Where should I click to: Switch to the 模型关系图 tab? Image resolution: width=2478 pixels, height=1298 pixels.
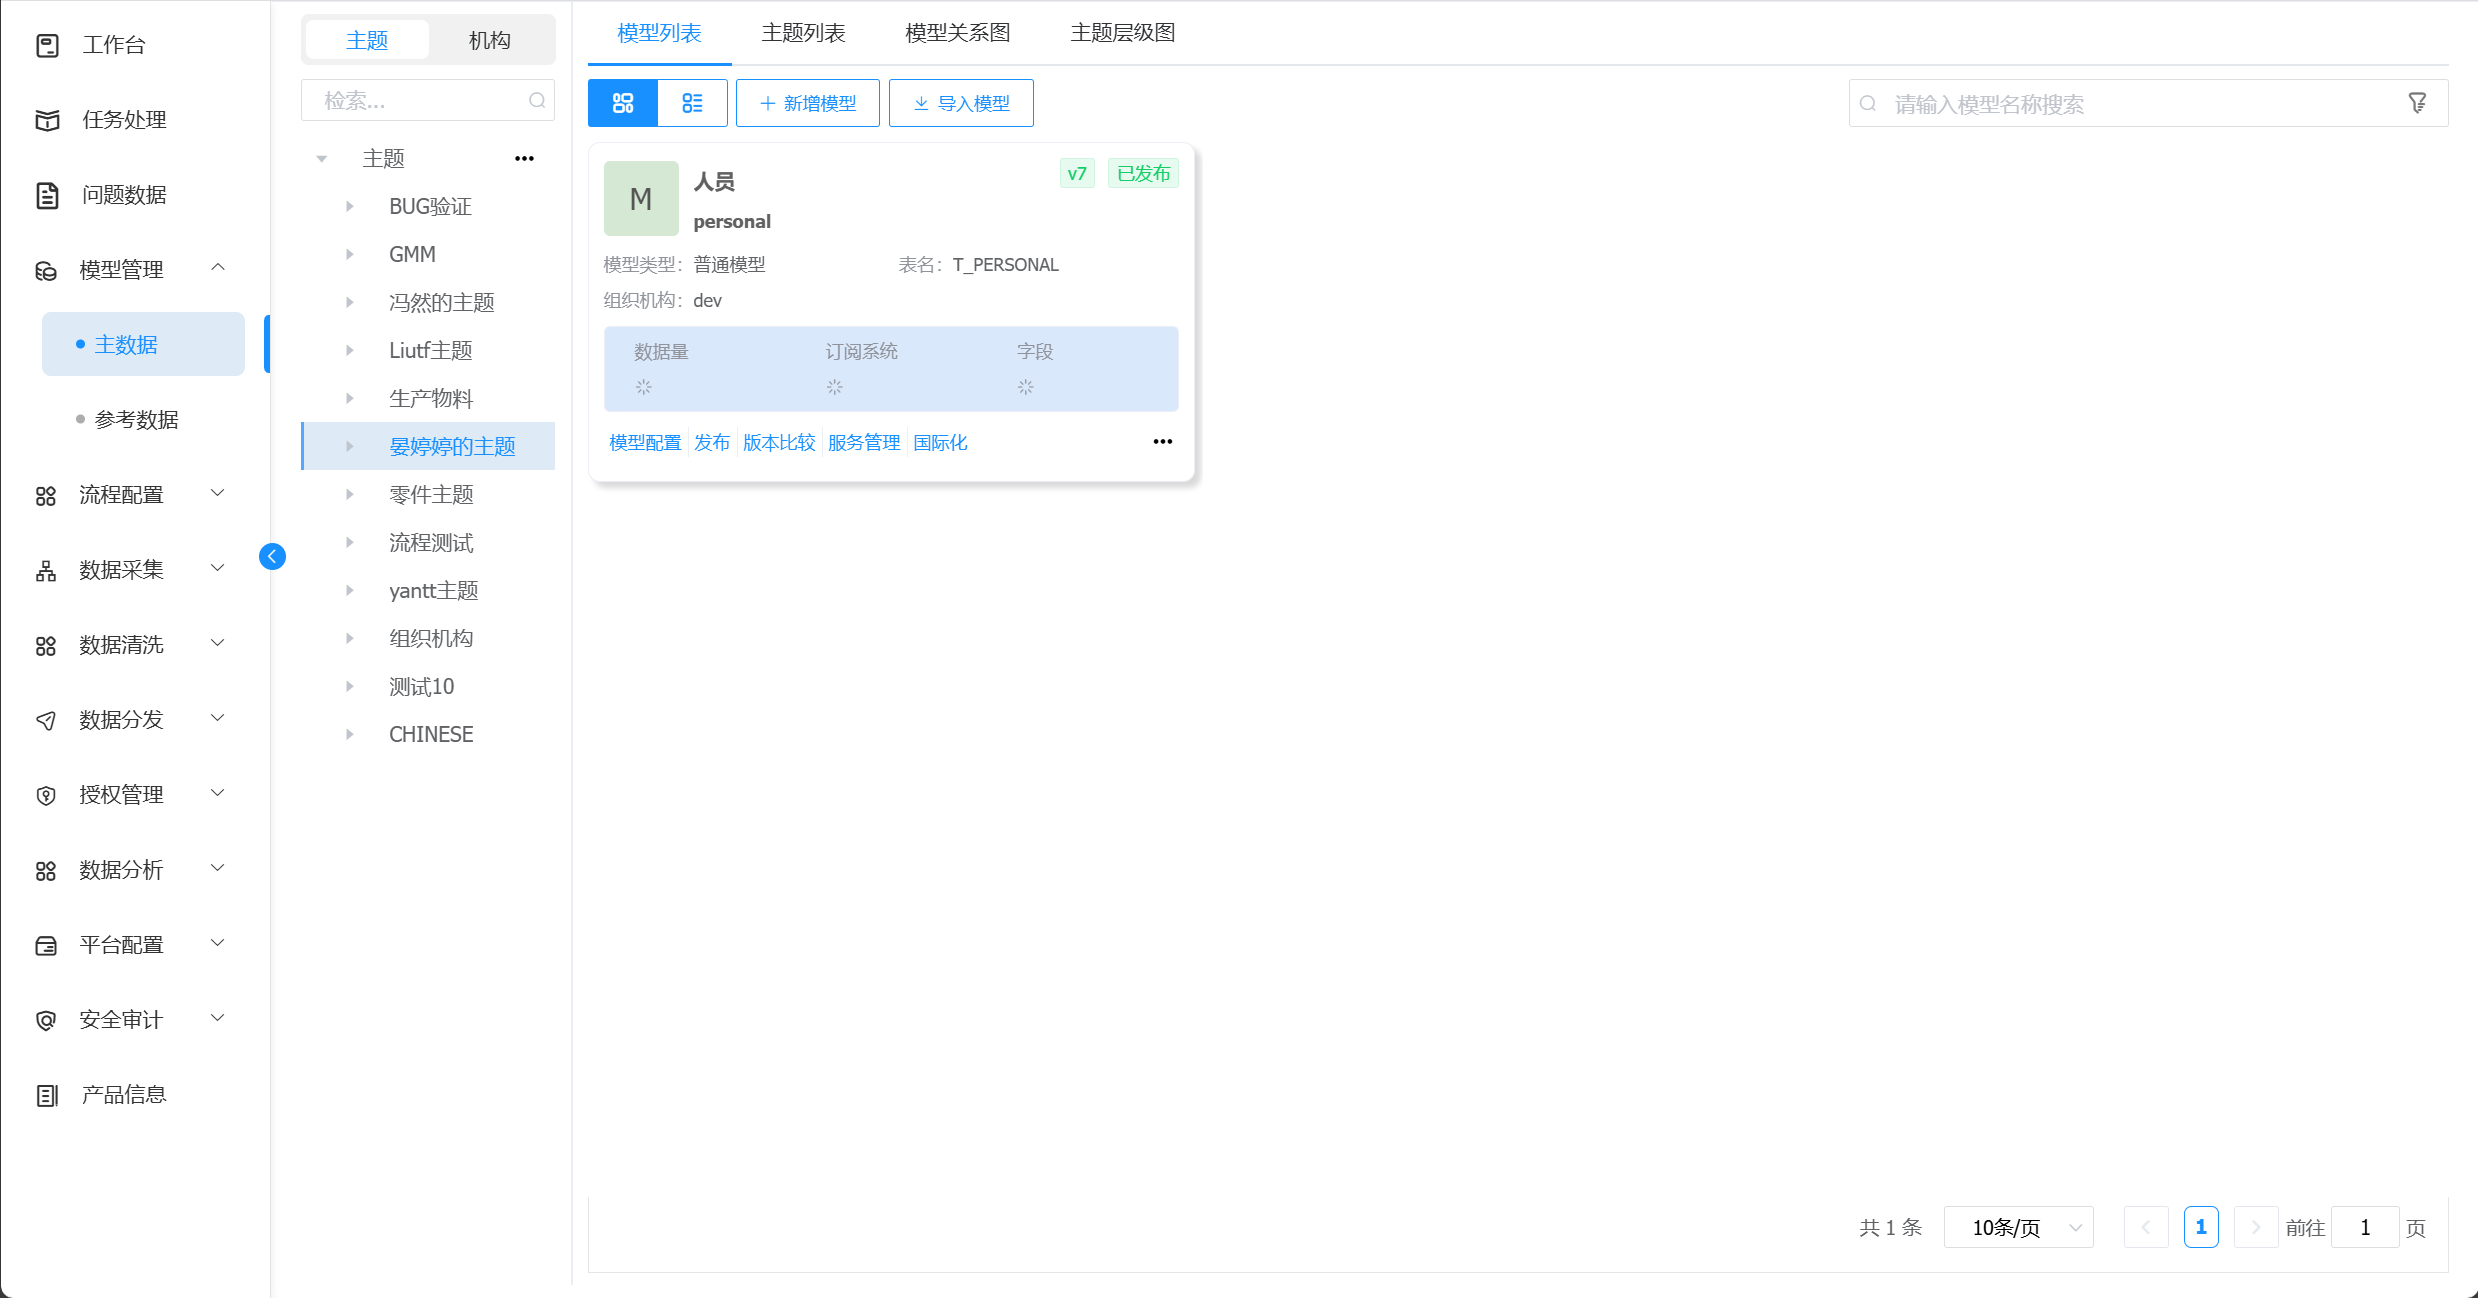pos(957,33)
